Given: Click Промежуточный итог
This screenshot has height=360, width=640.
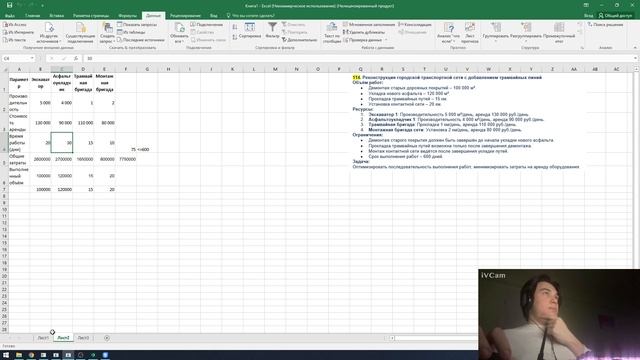Looking at the screenshot, I should click(x=559, y=33).
